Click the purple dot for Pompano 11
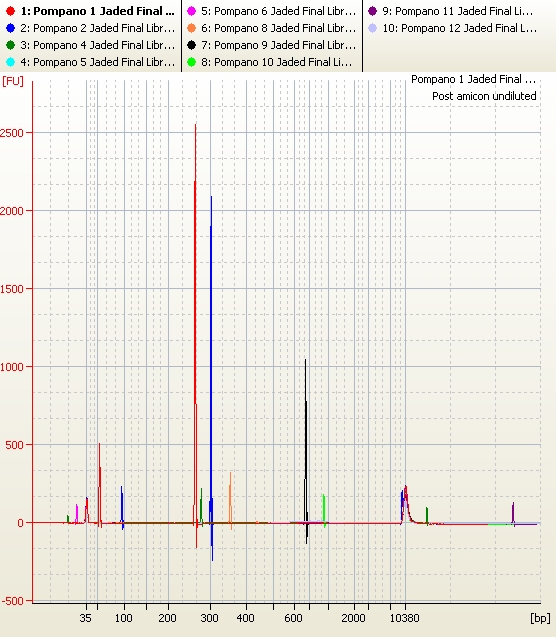The height and width of the screenshot is (637, 556). click(x=372, y=11)
